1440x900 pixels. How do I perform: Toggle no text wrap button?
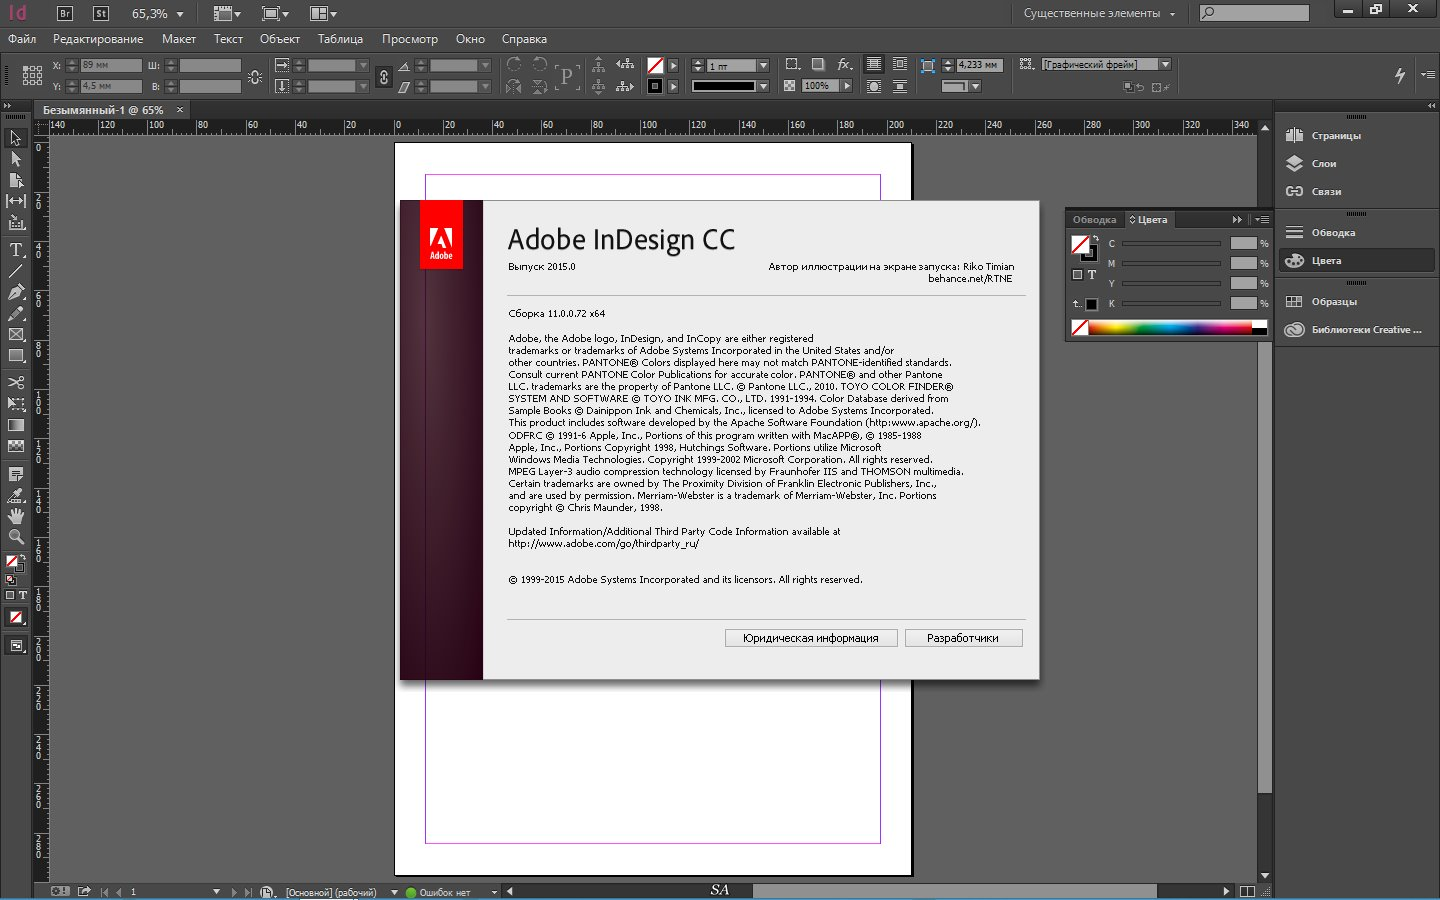[874, 64]
